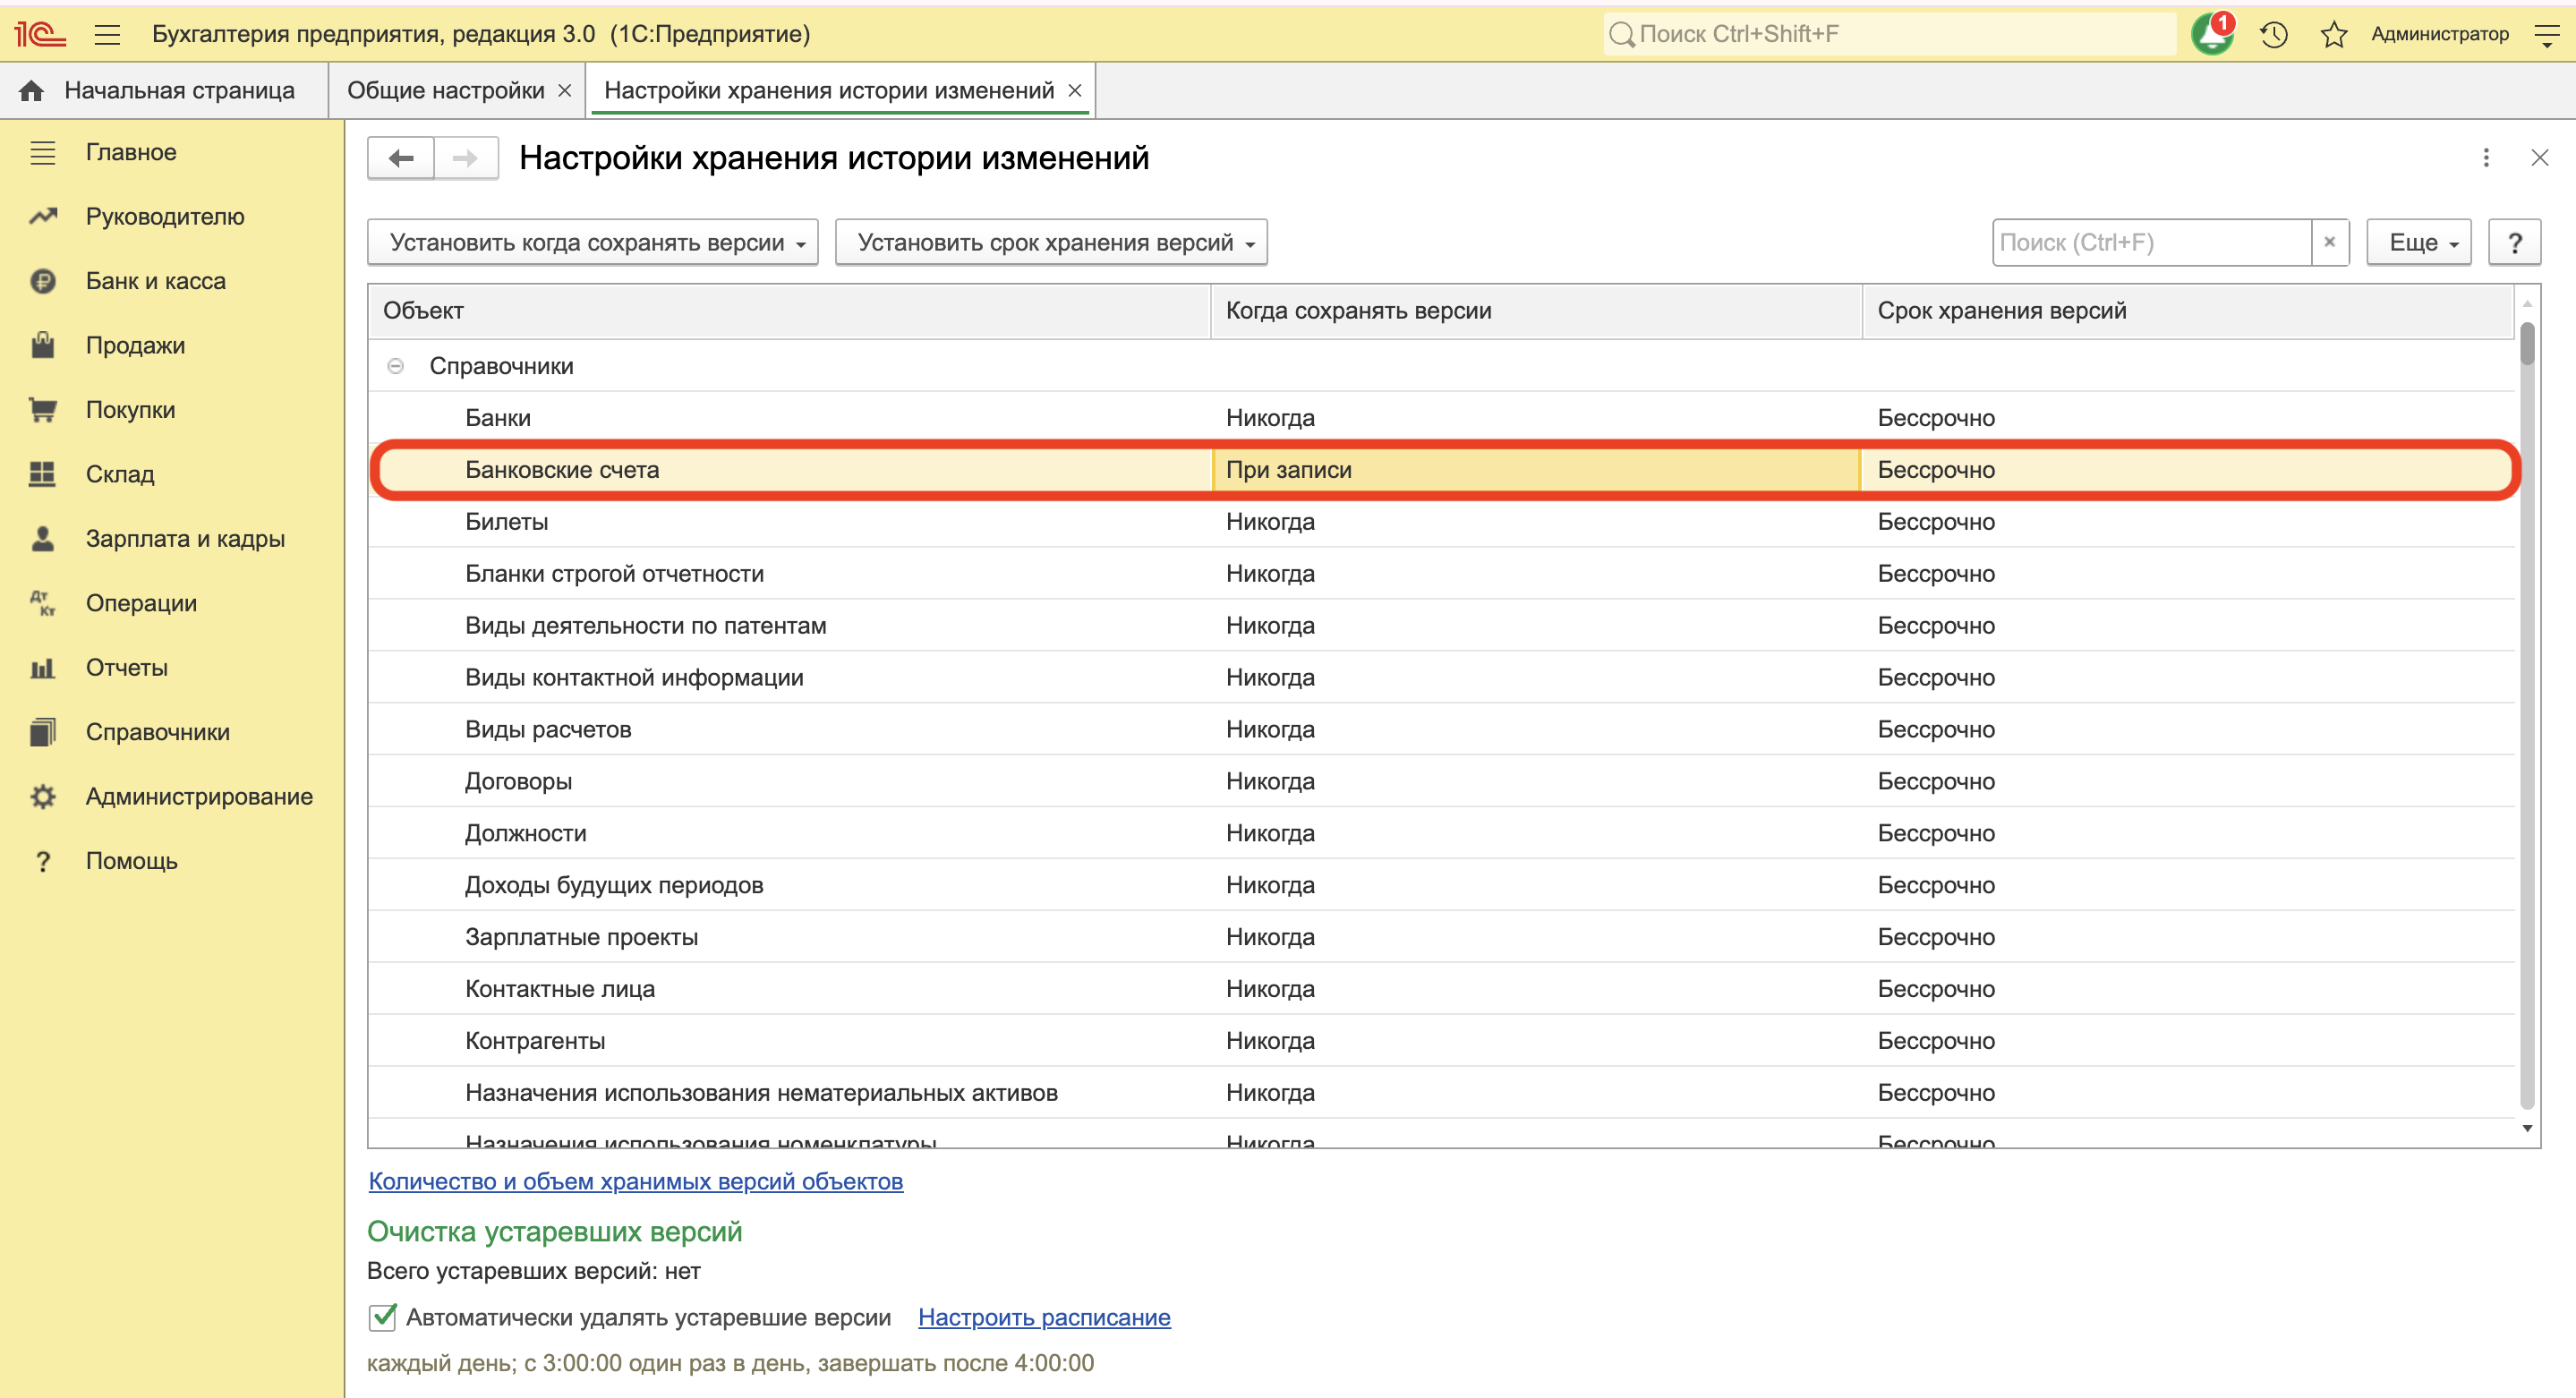Open the history clock icon

coord(2273,35)
